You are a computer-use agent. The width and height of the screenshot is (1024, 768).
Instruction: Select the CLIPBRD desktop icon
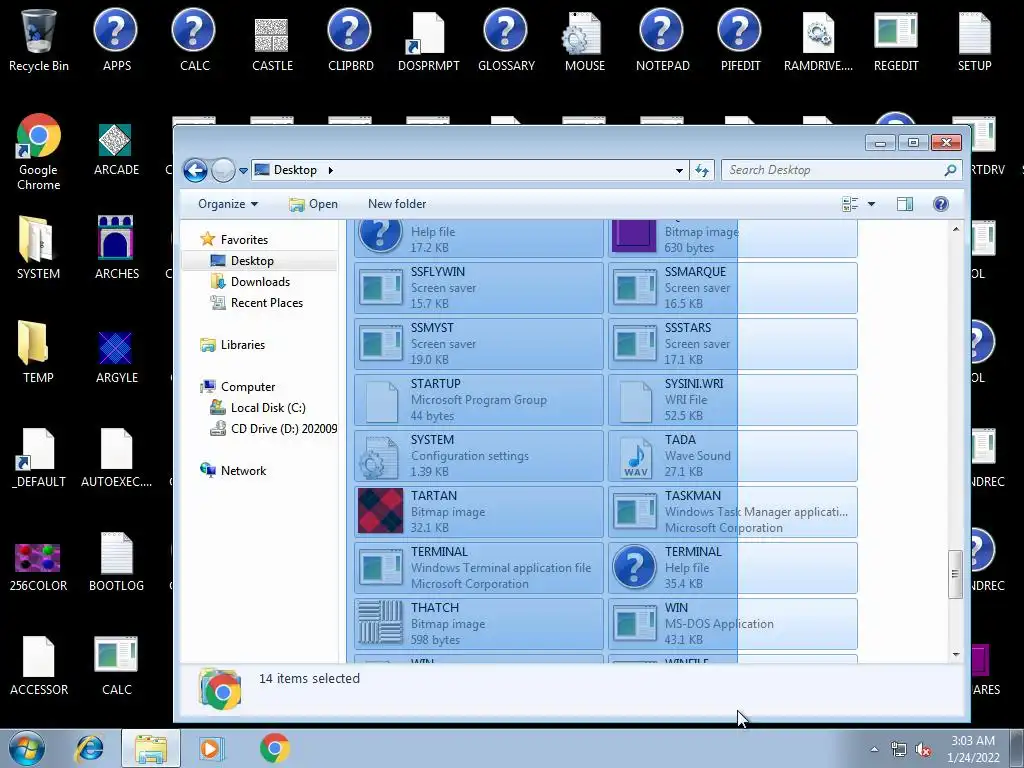[351, 40]
